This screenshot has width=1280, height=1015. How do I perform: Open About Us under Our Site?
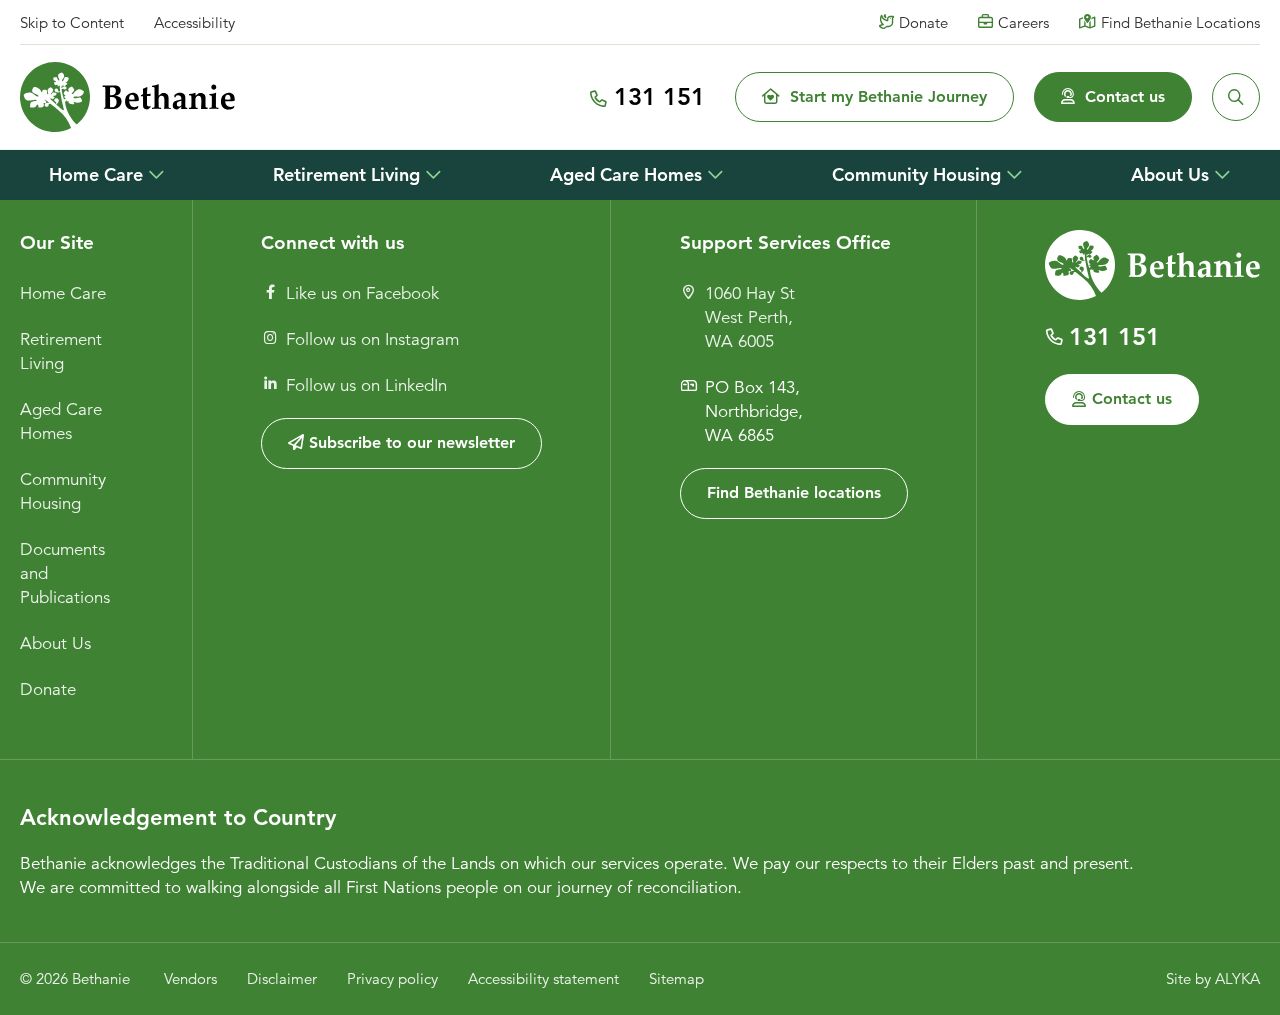[x=56, y=643]
